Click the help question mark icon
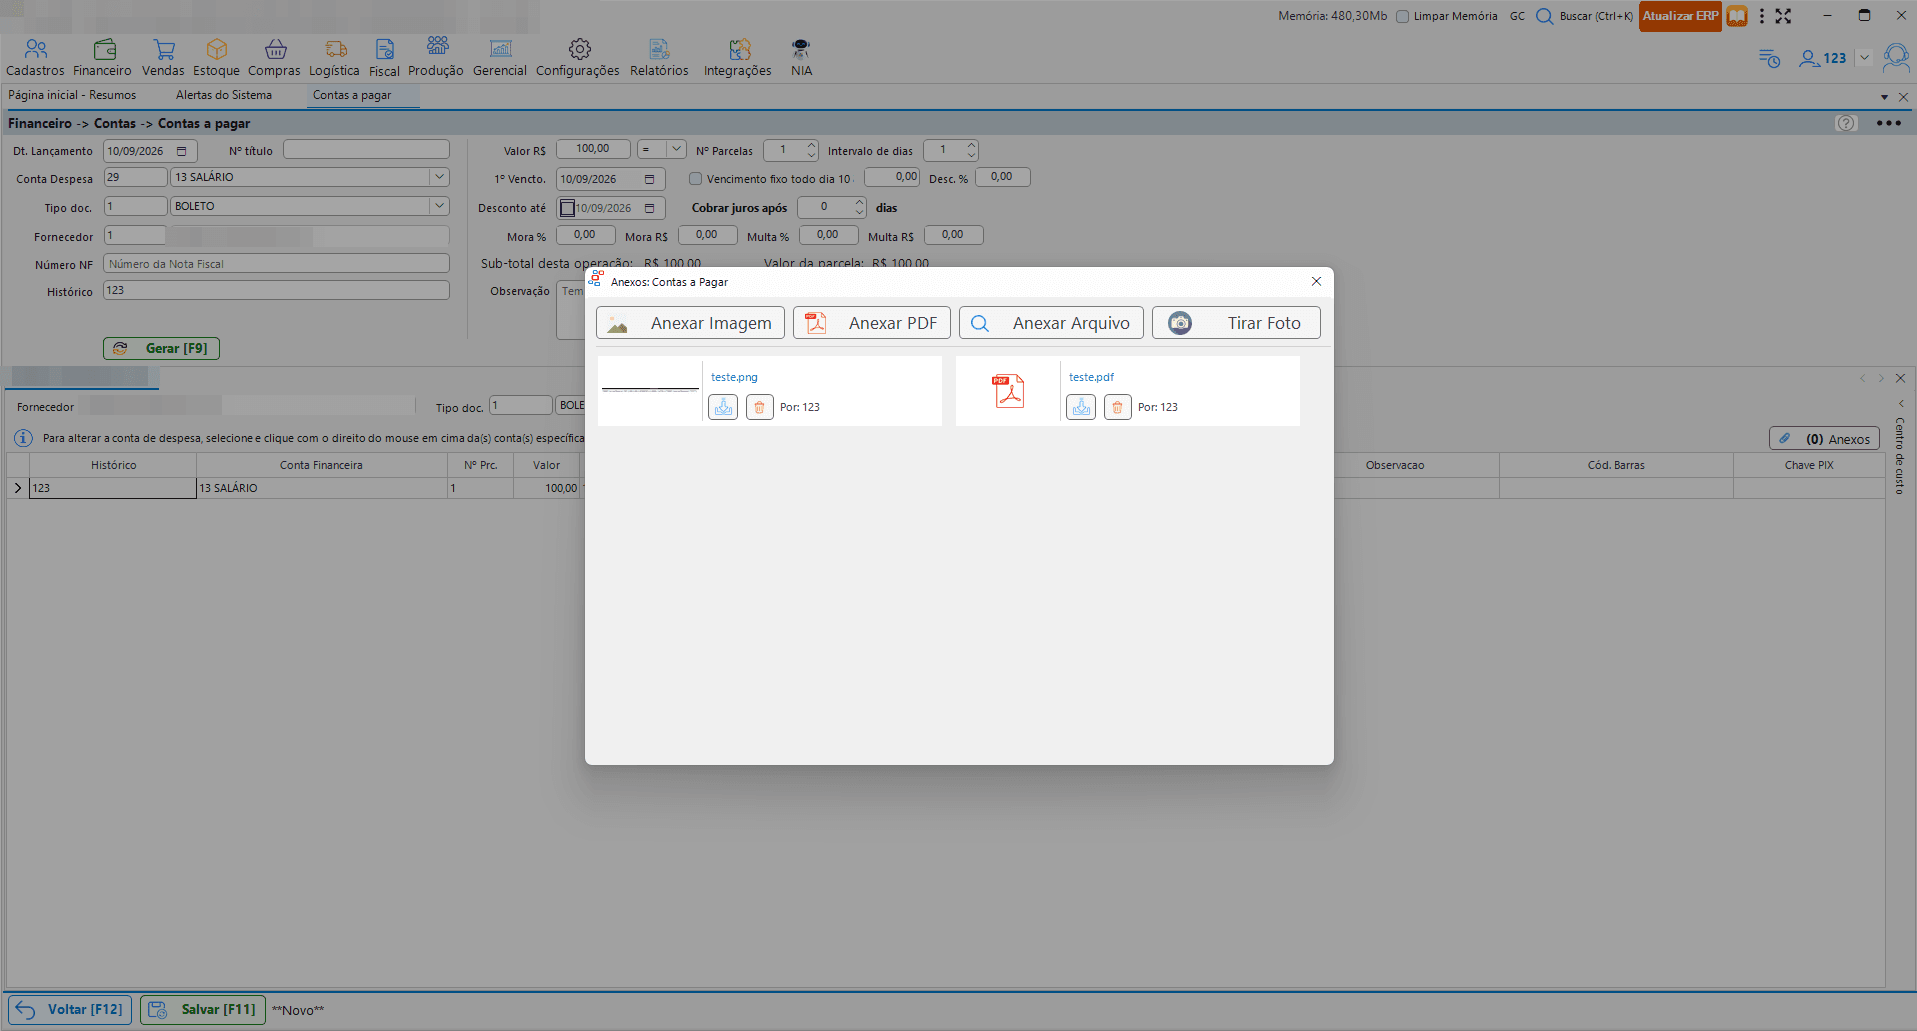 [x=1846, y=123]
